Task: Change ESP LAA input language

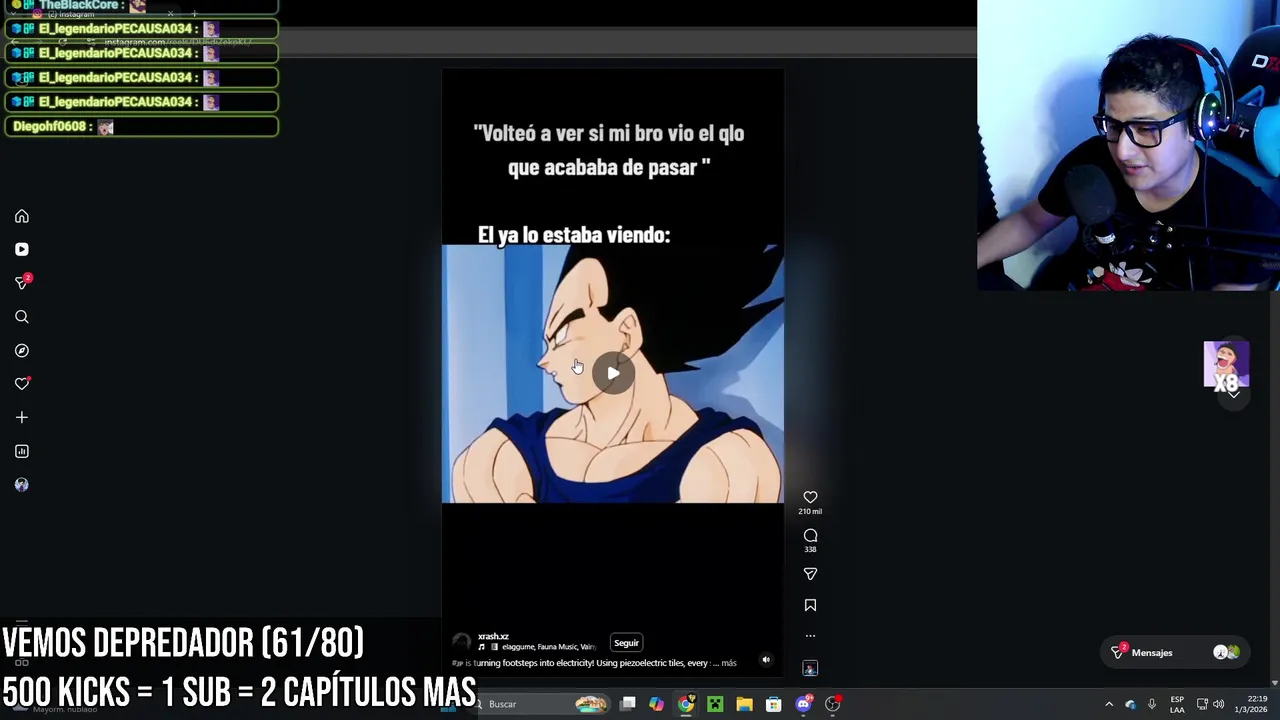Action: [1177, 704]
